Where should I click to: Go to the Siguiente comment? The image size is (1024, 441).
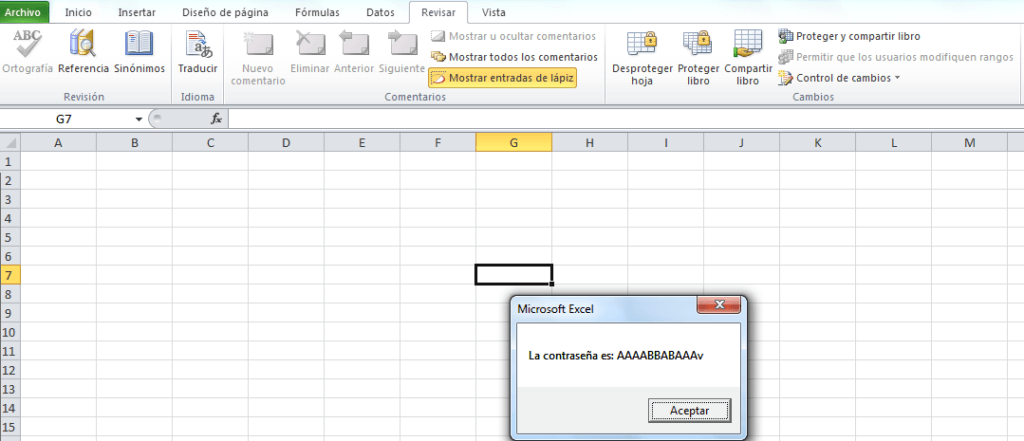(x=402, y=52)
